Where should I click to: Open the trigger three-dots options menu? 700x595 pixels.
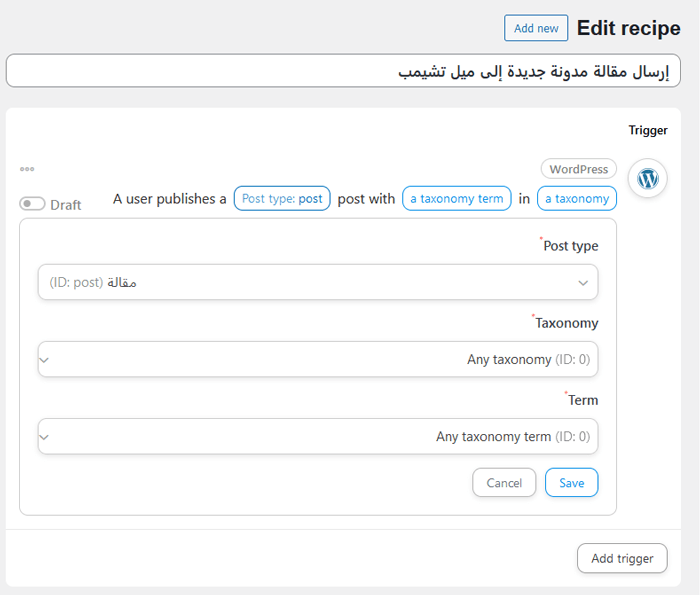pyautogui.click(x=27, y=169)
